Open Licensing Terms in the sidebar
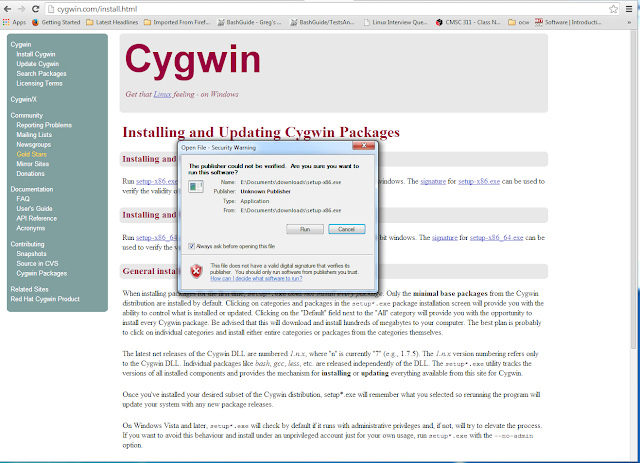This screenshot has width=640, height=463. (40, 83)
